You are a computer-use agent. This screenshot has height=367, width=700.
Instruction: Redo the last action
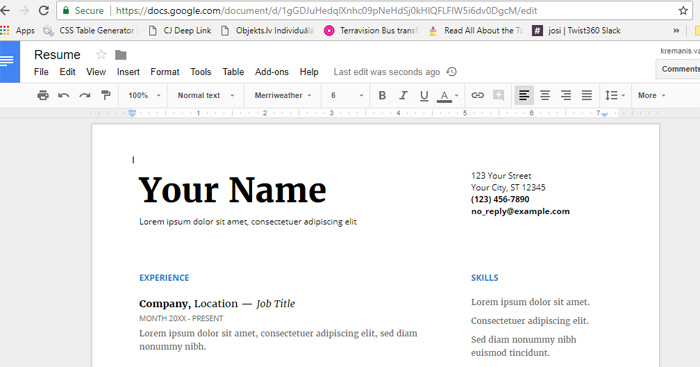coord(85,95)
